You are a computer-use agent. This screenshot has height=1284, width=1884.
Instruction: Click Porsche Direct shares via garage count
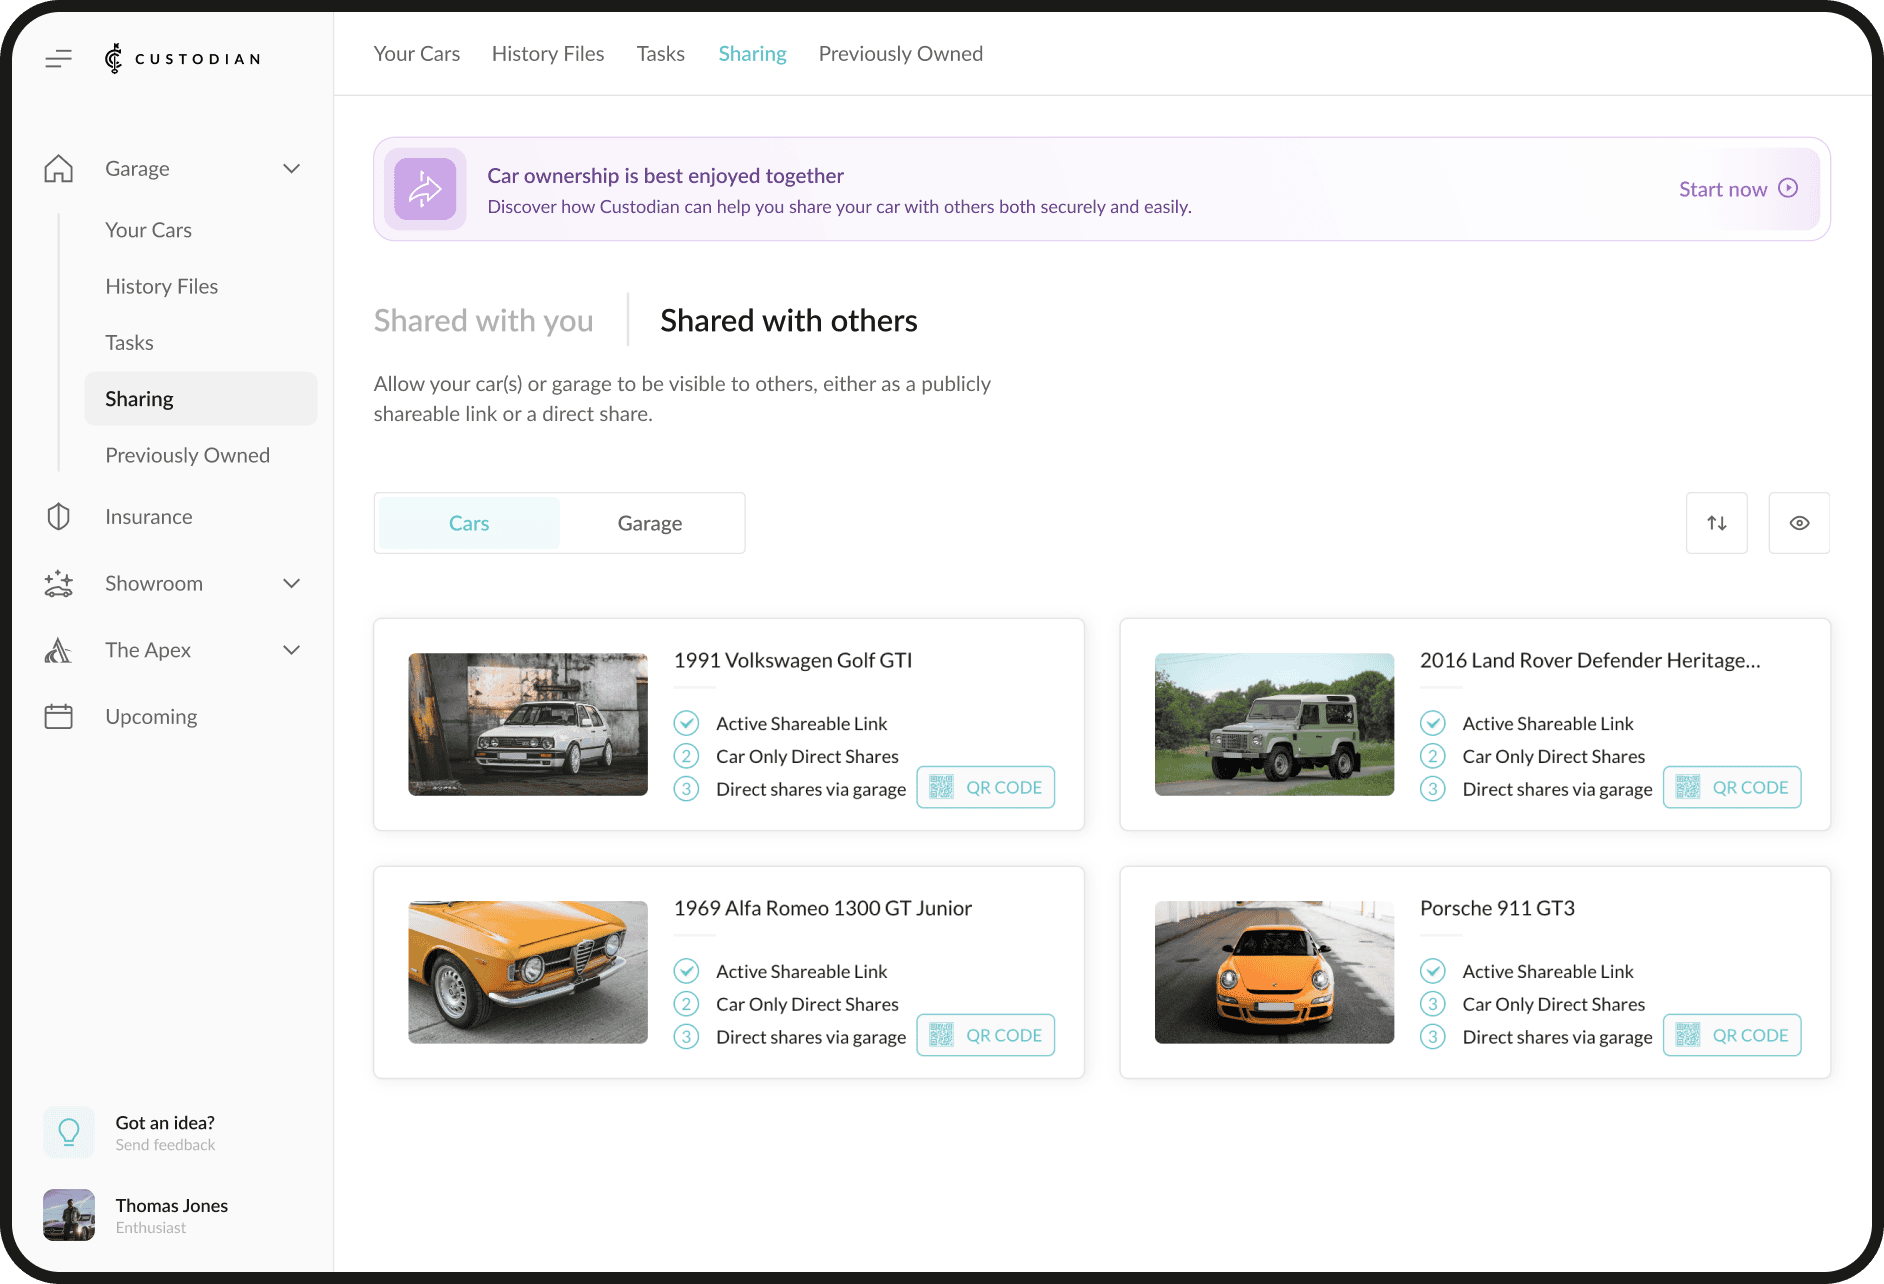click(x=1433, y=1037)
